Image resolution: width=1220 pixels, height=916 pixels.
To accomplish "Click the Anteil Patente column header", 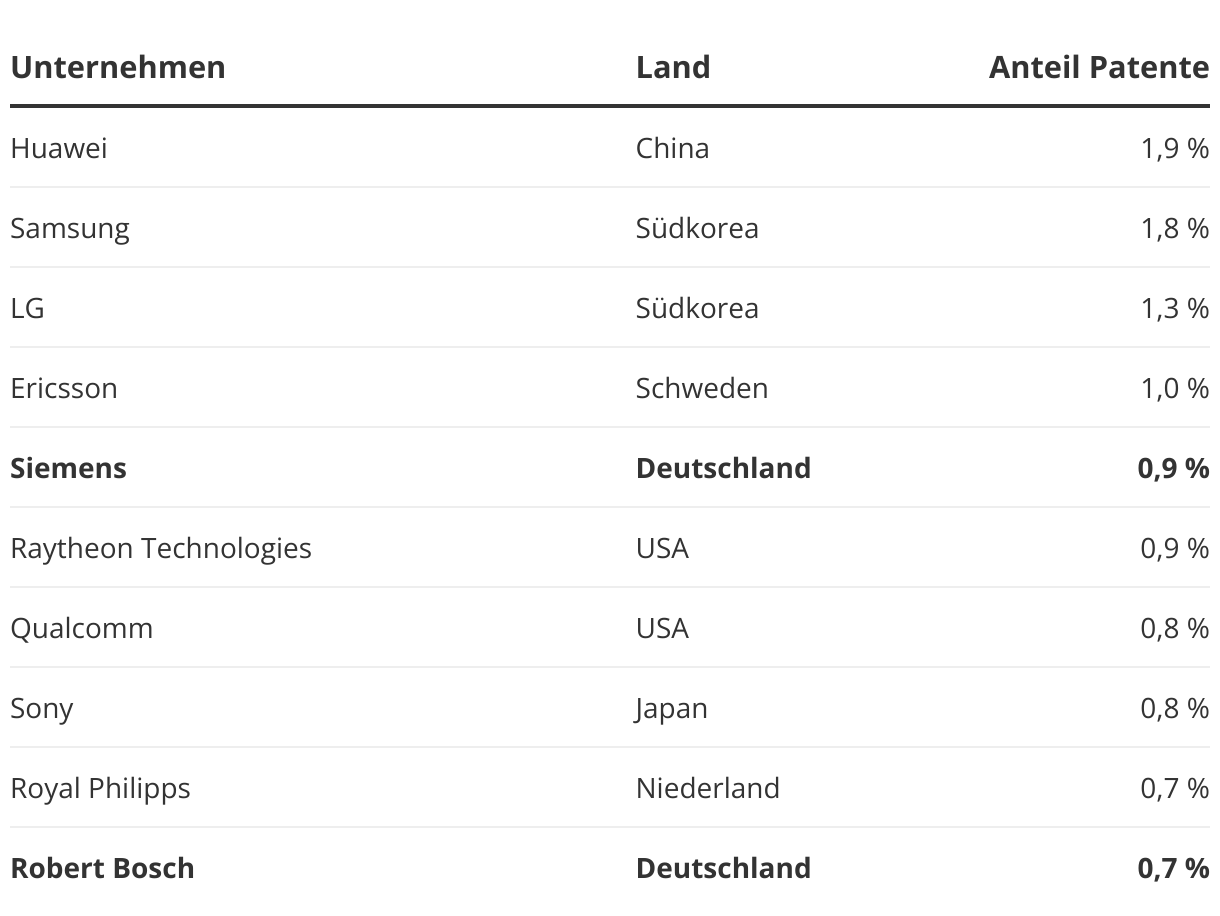I will point(1099,67).
